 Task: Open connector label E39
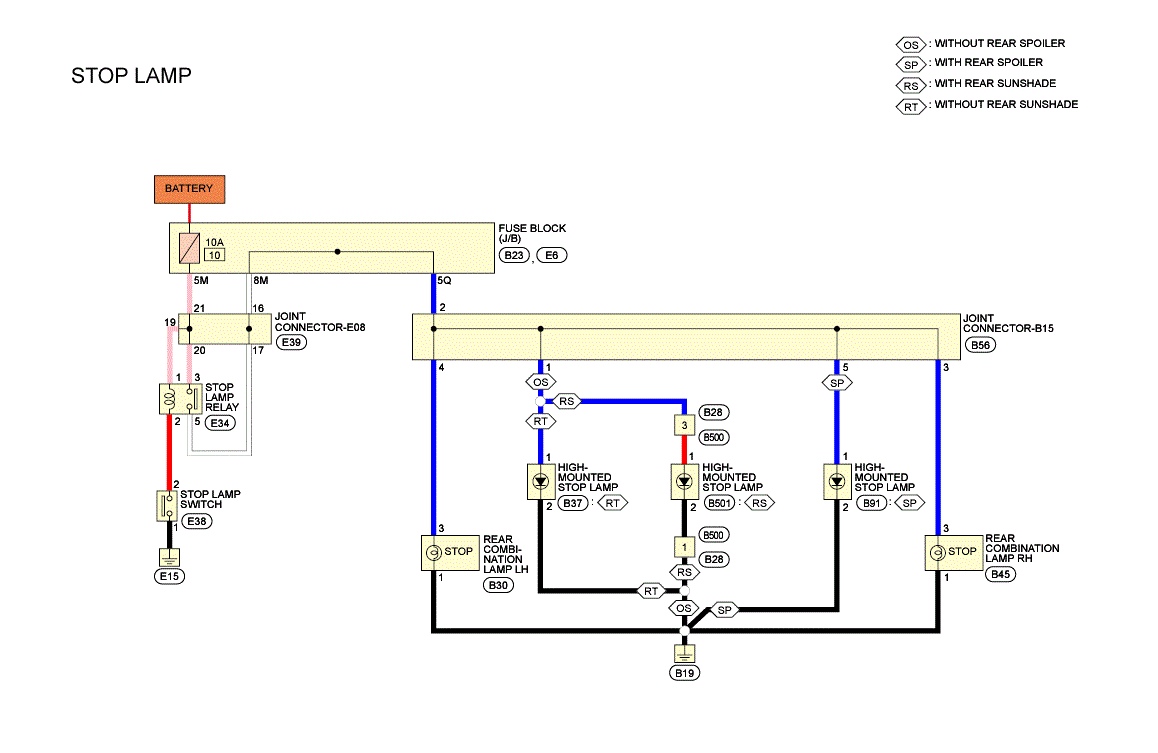point(291,343)
